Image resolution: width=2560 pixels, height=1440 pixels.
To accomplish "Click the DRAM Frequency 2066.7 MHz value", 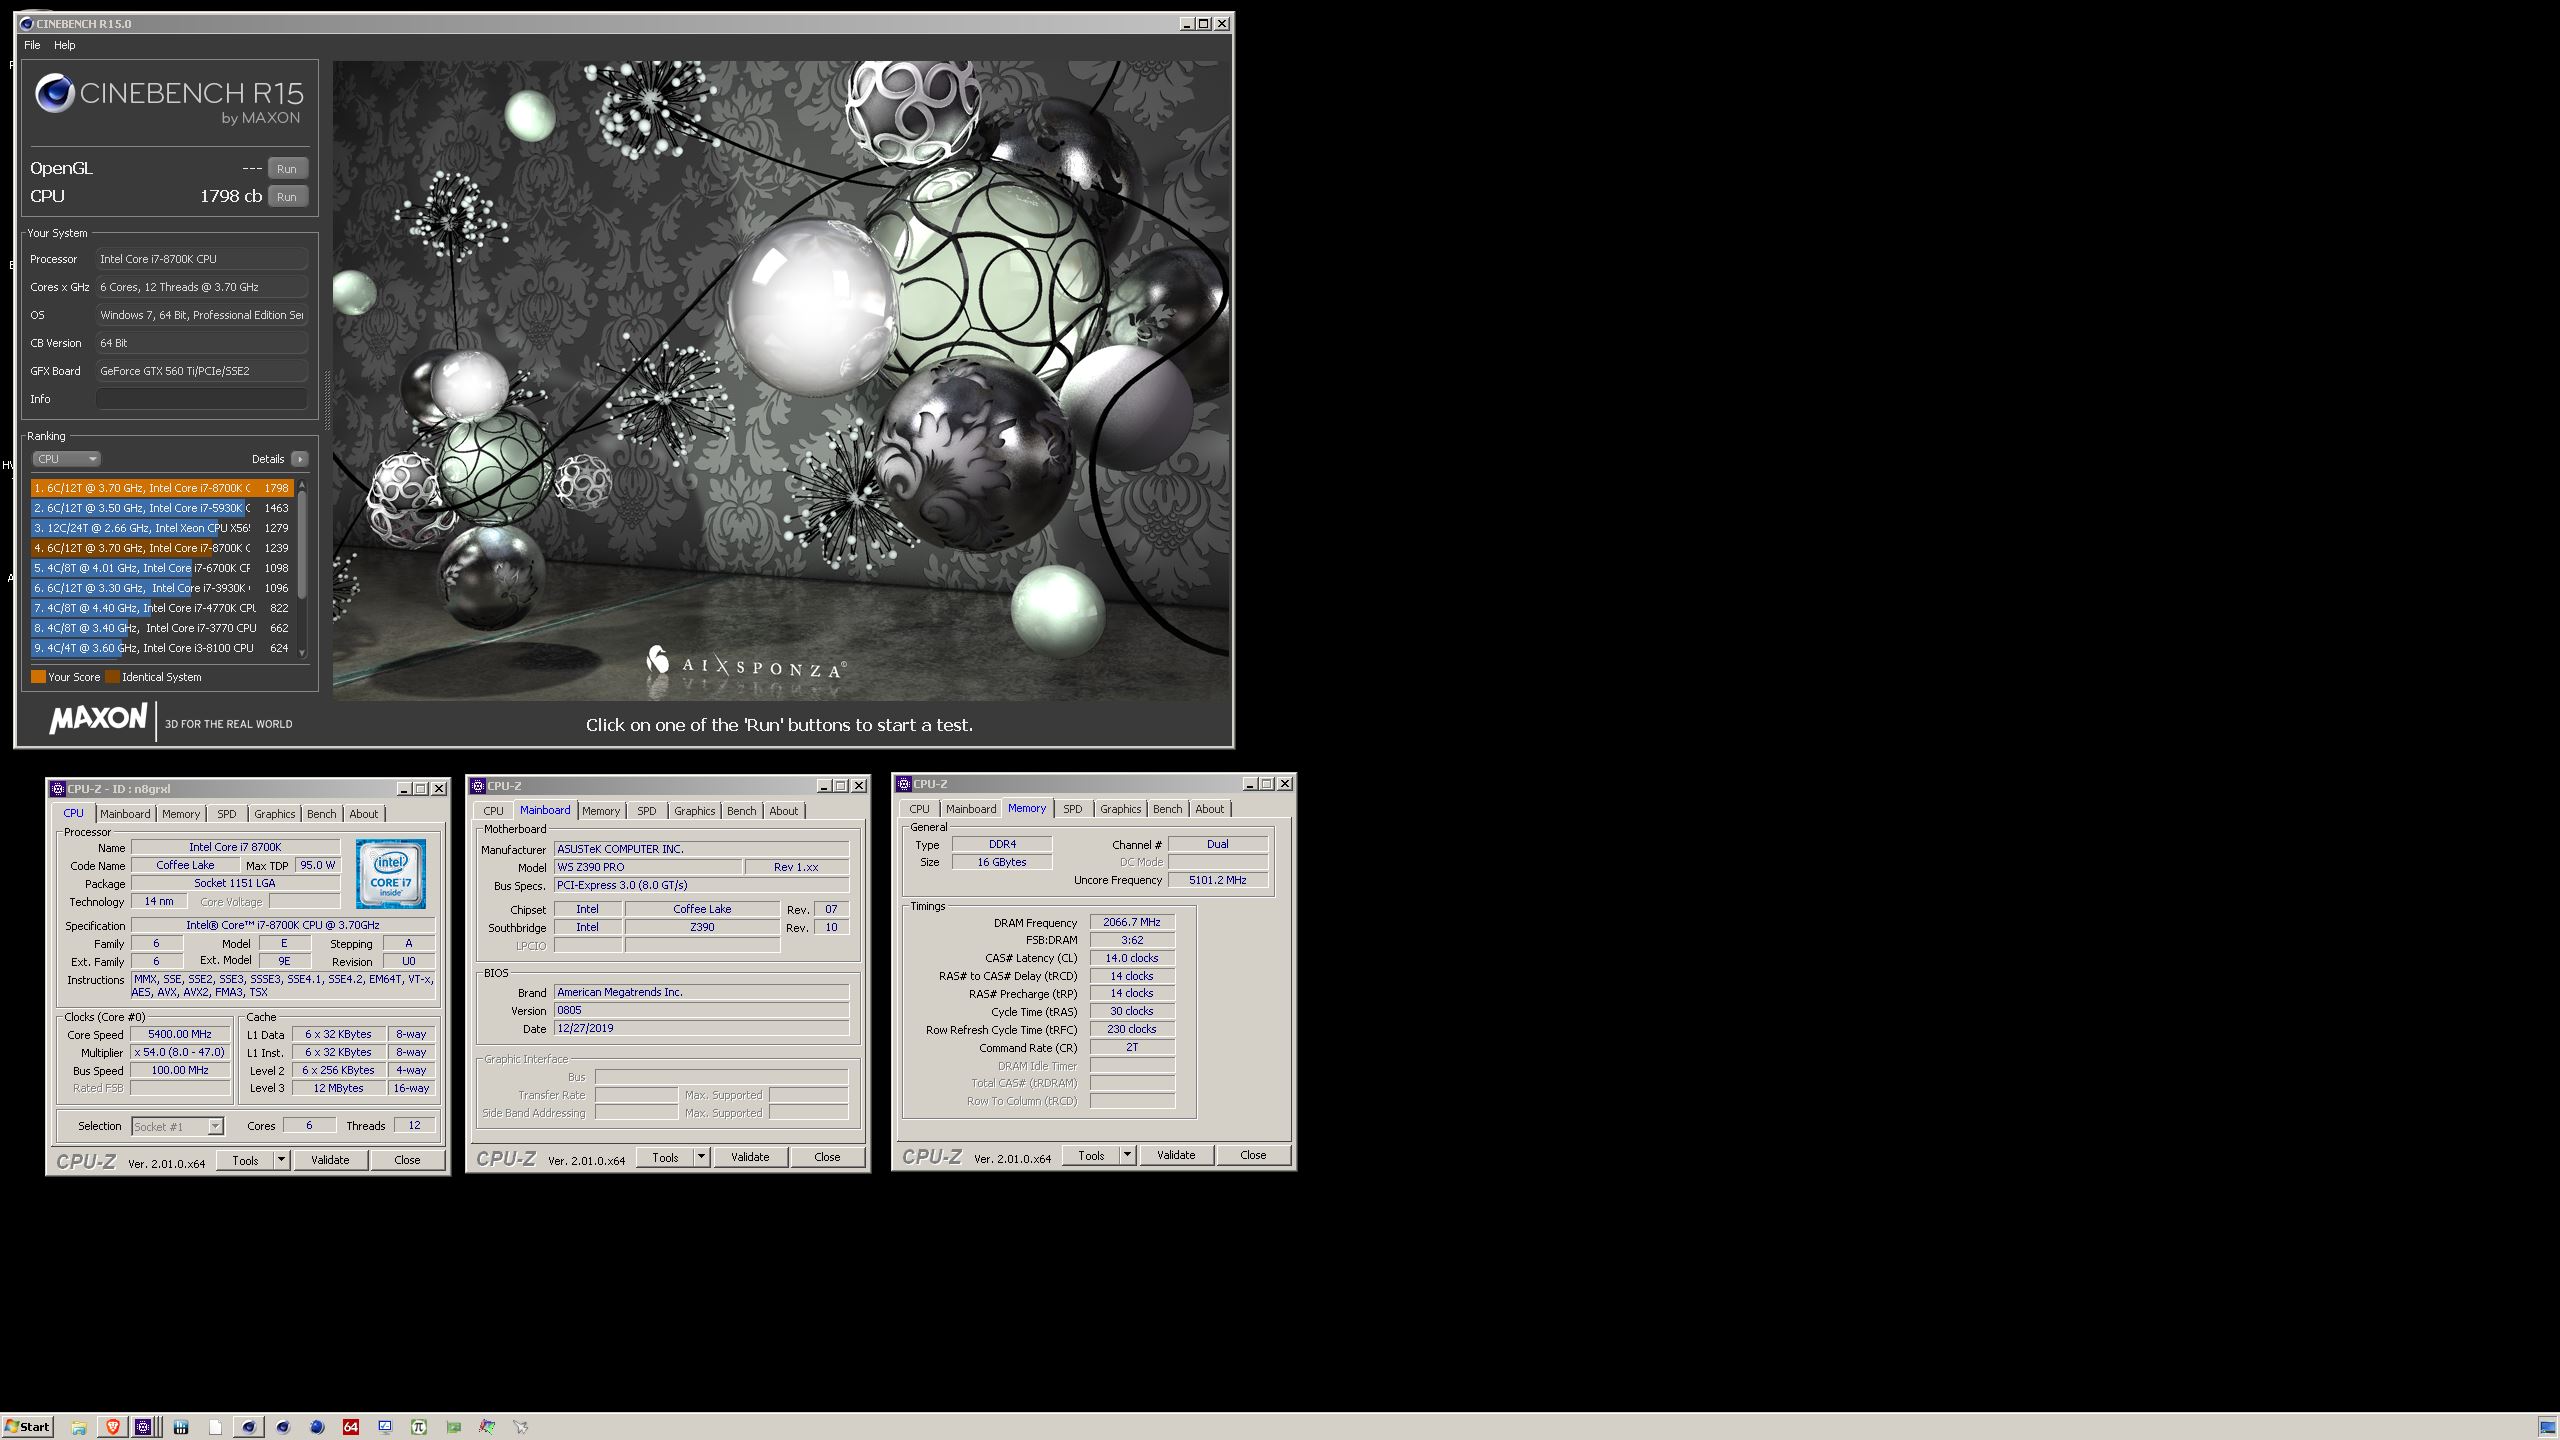I will [x=1132, y=923].
